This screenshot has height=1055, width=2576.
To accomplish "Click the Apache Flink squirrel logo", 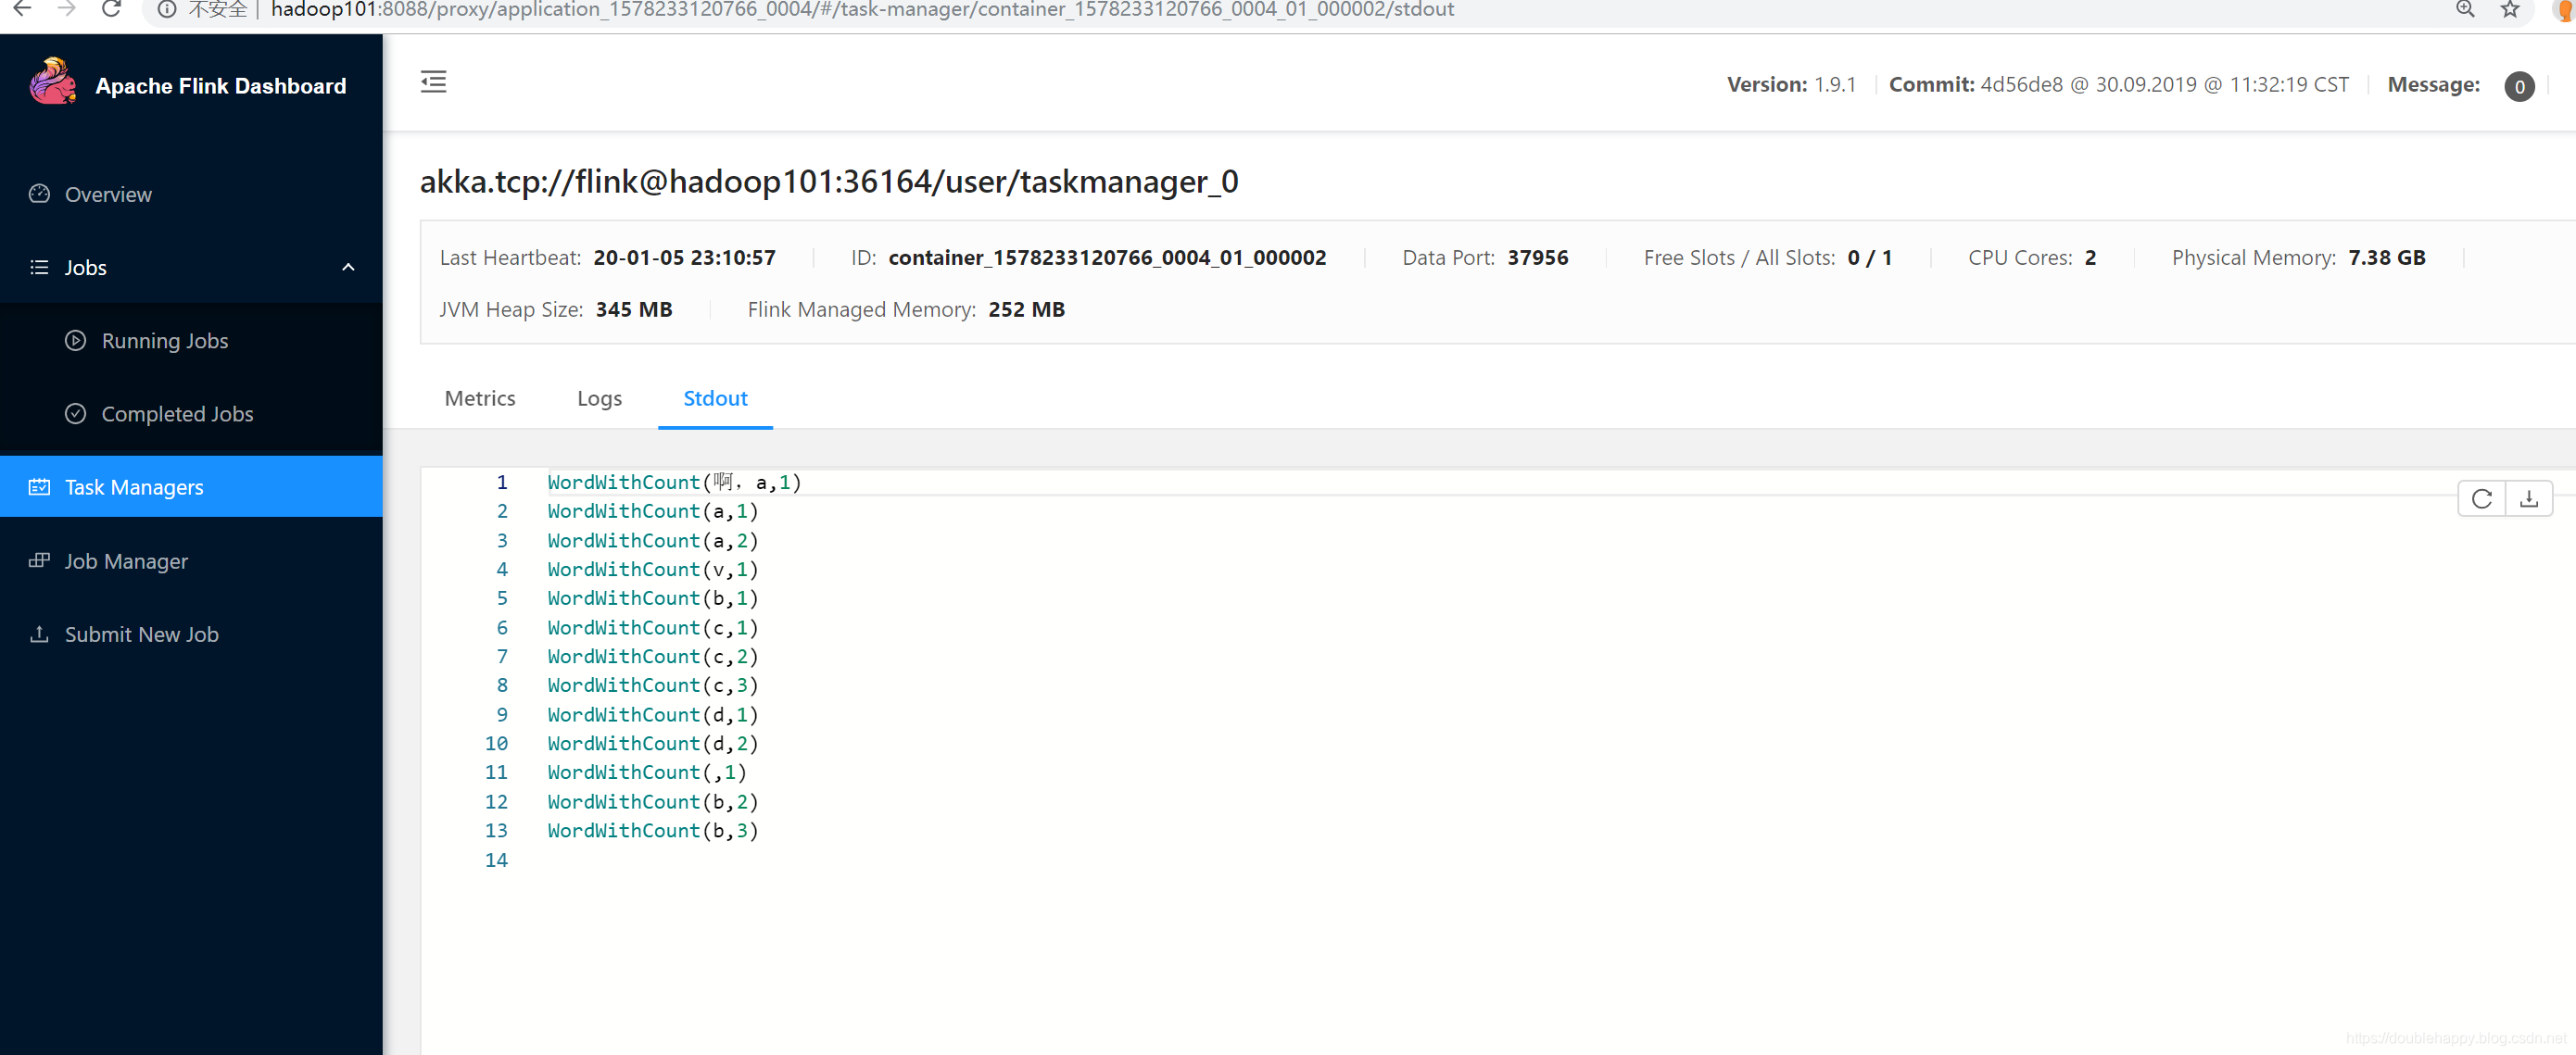I will [53, 82].
